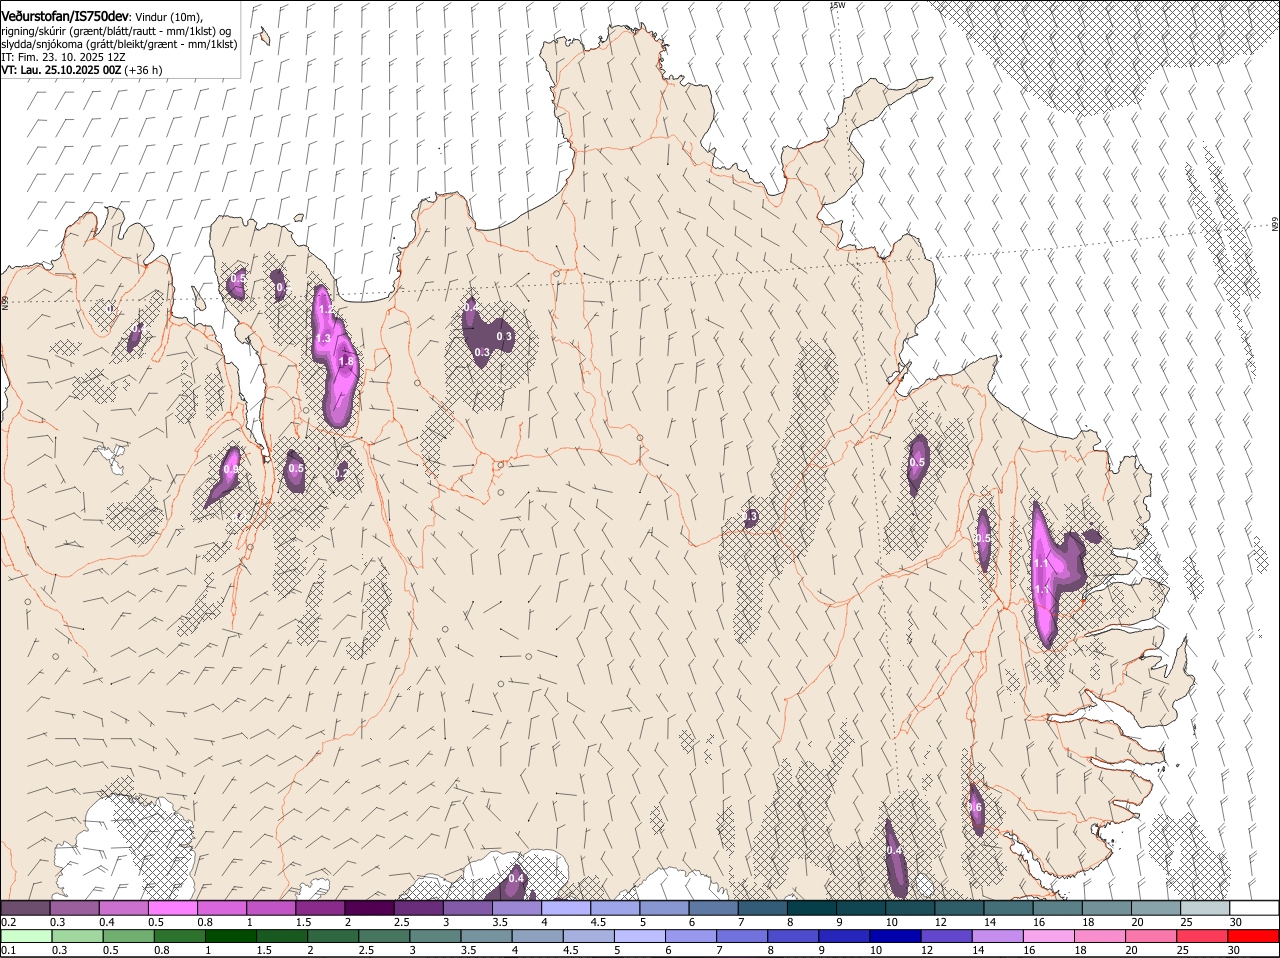
Task: Click the 0.1 label in the rain legend
Action: click(8, 950)
